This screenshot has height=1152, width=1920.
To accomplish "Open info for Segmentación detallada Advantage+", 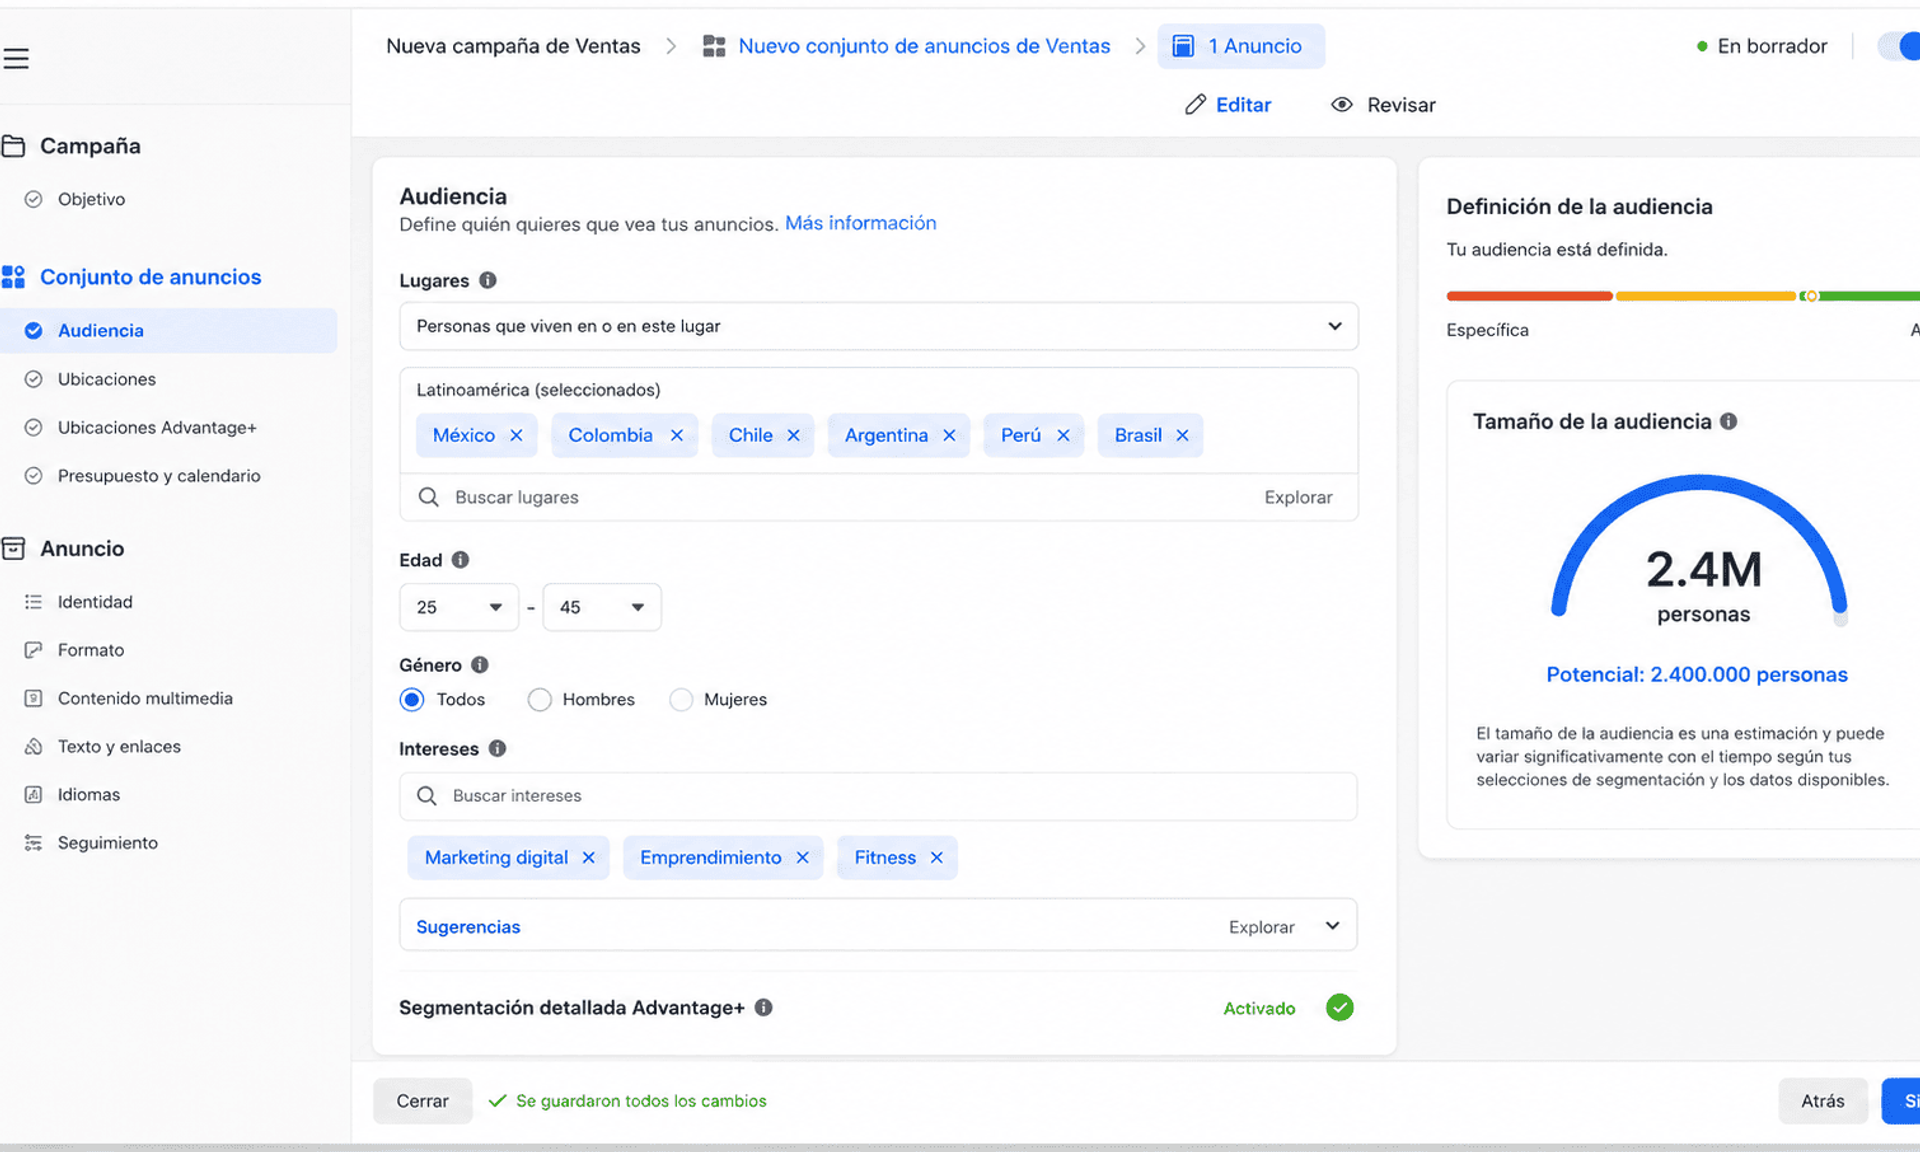I will click(x=764, y=1008).
